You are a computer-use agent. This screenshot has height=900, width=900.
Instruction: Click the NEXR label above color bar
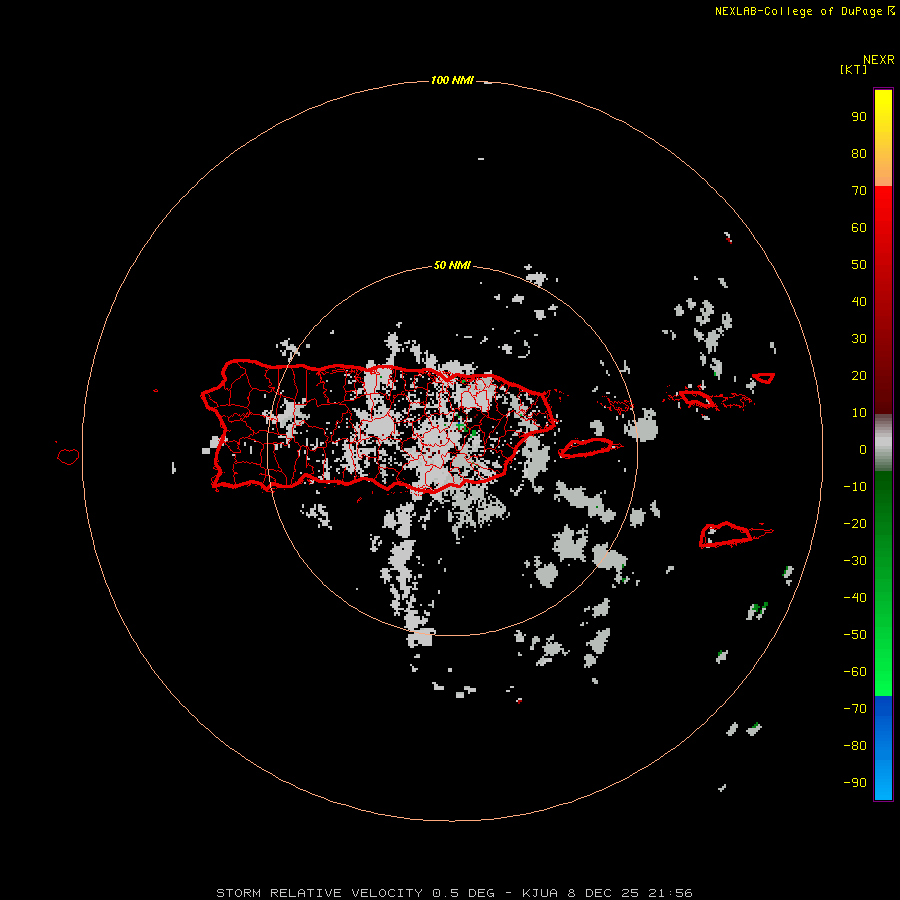(879, 60)
